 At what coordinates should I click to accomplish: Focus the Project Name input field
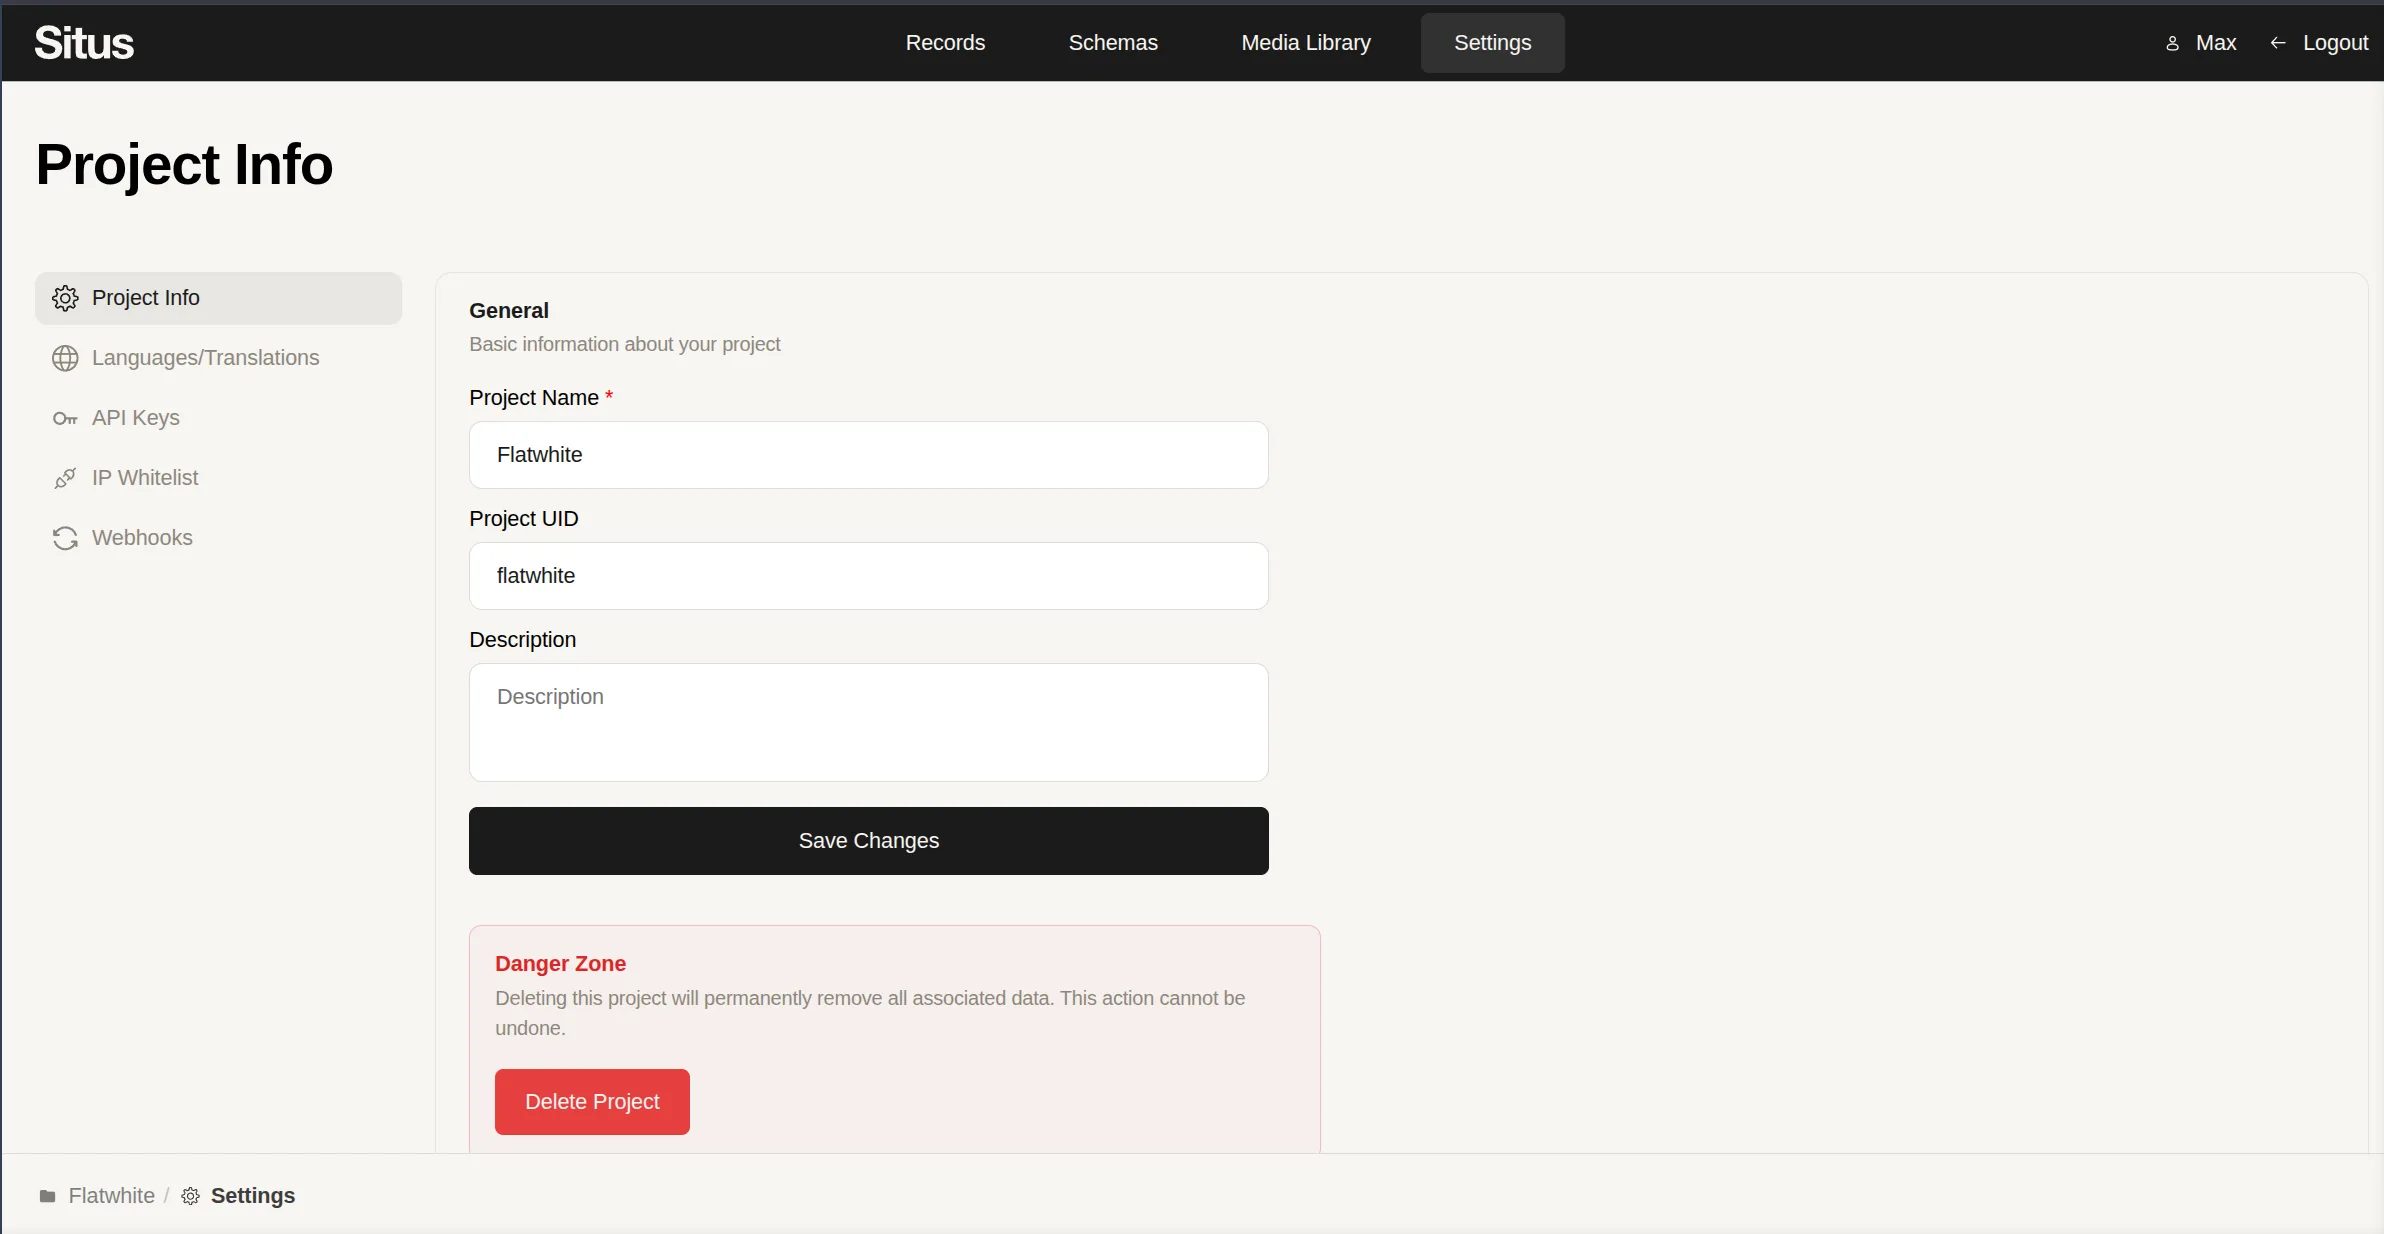(x=868, y=455)
